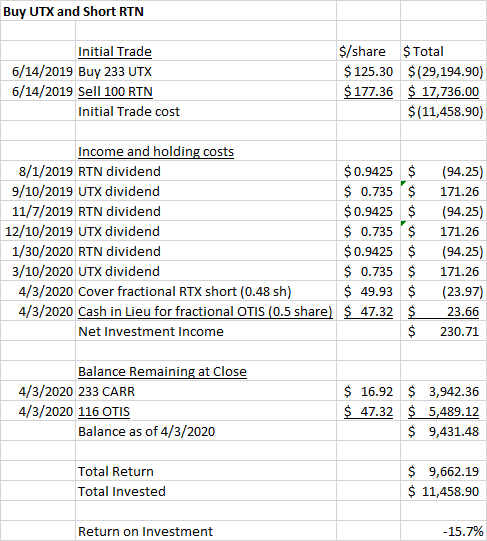
Task: Select the $5,489.12 total cell
Action: (444, 412)
